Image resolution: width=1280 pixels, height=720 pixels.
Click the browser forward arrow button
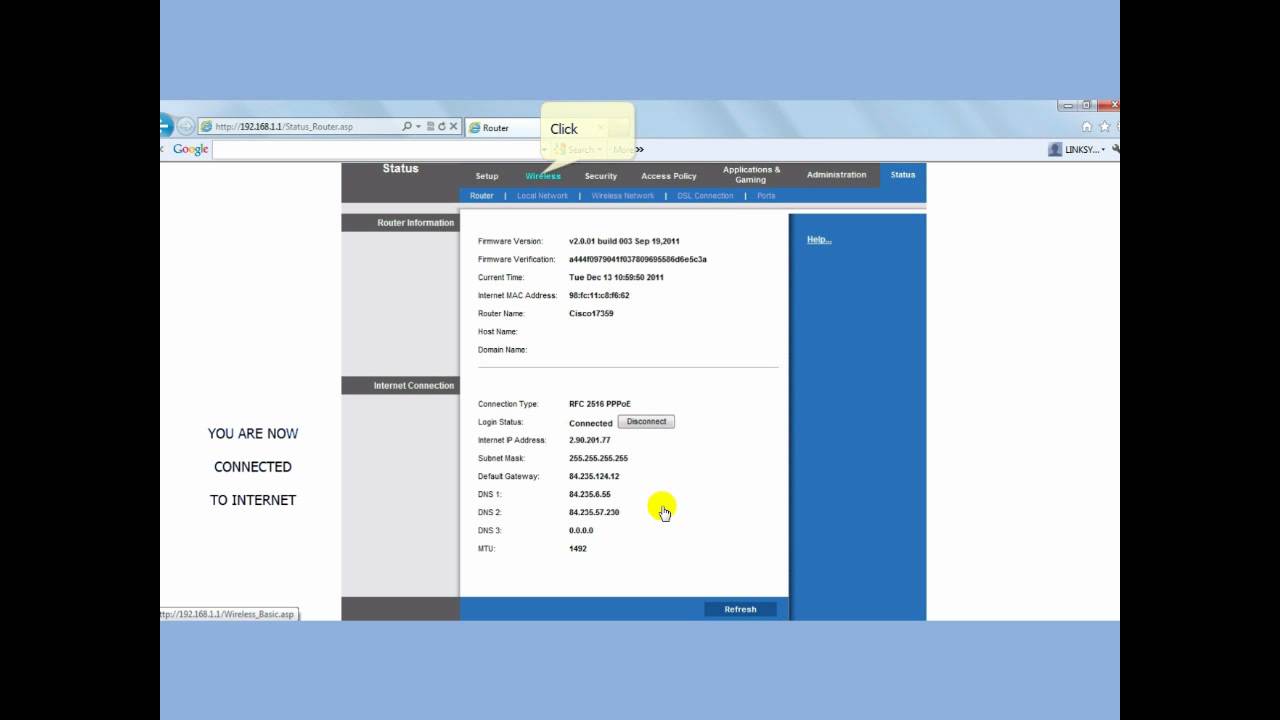[x=186, y=127]
